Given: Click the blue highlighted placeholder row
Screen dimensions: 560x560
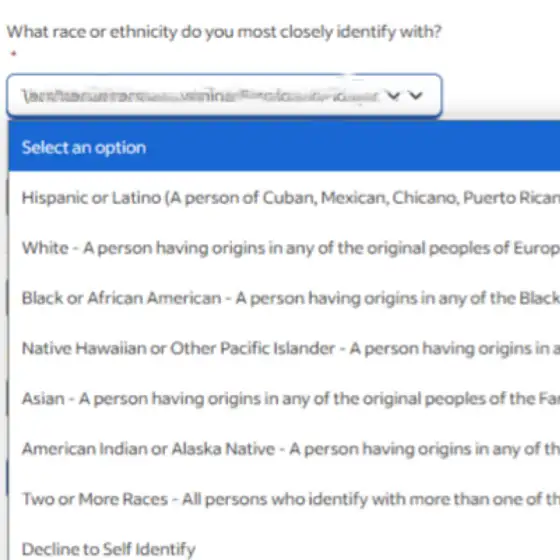Looking at the screenshot, I should [x=284, y=148].
